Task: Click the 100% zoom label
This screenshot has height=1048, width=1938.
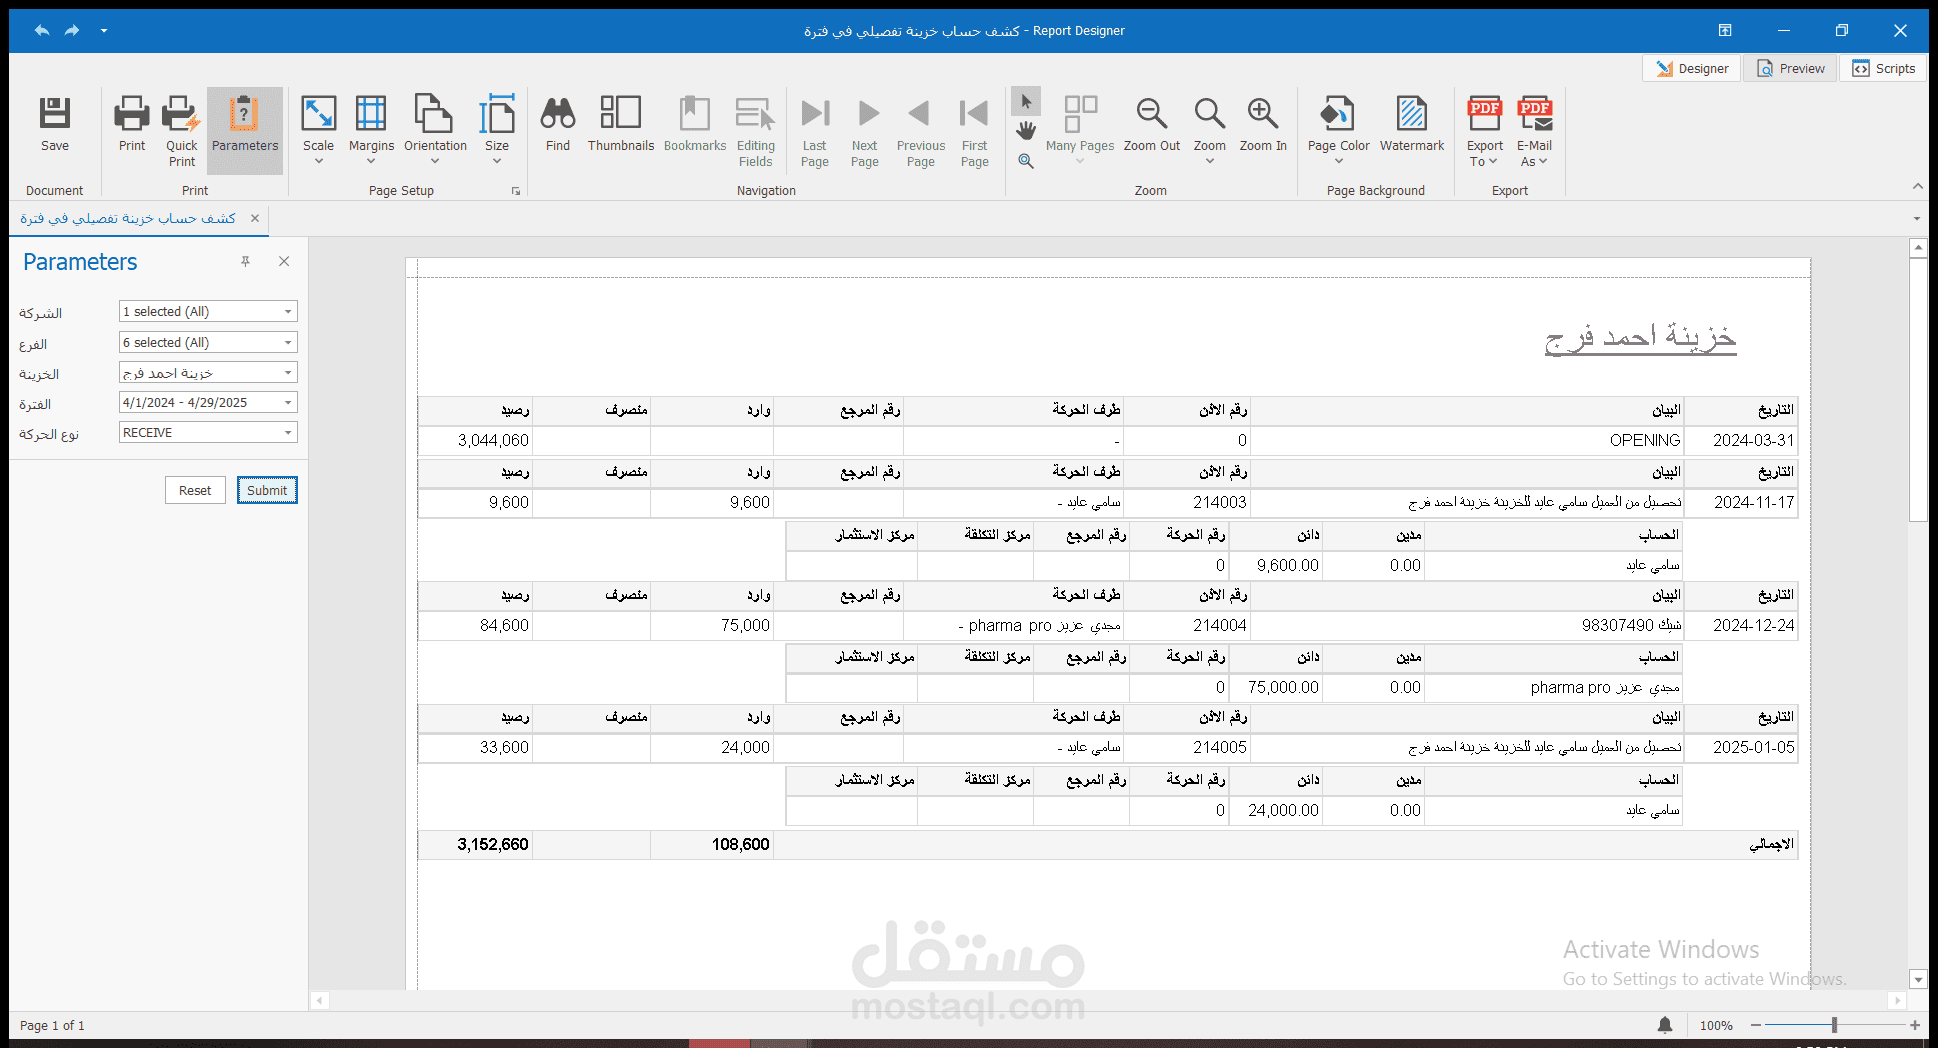Action: pyautogui.click(x=1716, y=1025)
